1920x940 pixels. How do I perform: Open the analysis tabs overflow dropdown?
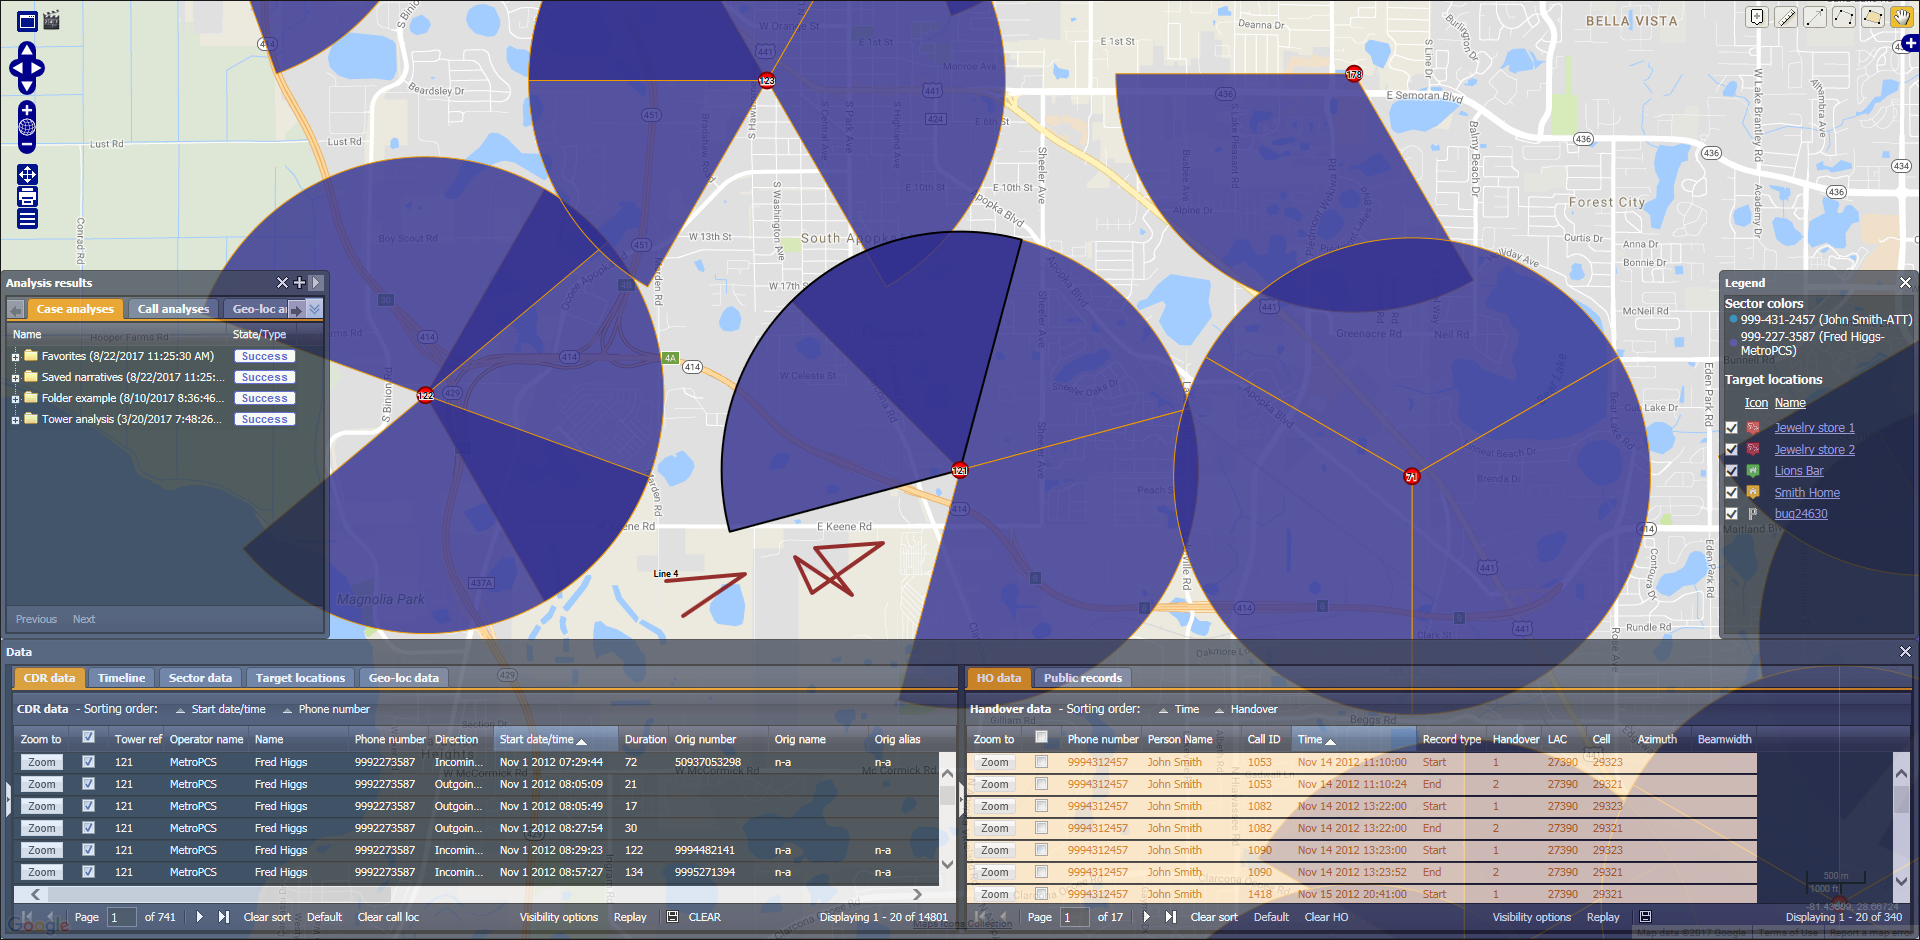[x=315, y=309]
